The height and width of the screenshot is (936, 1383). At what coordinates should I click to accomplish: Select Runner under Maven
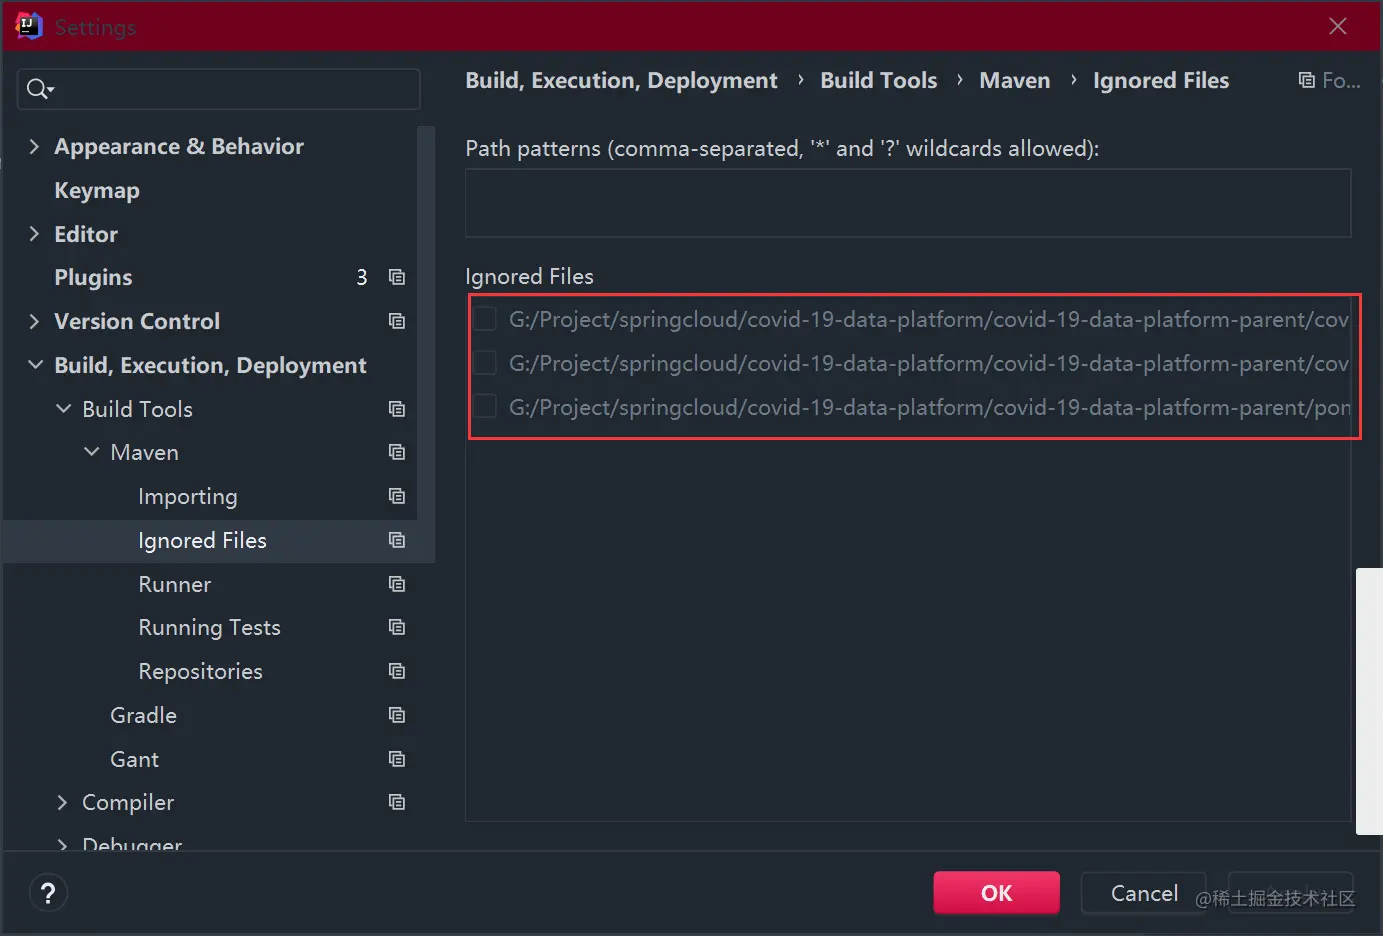175,584
